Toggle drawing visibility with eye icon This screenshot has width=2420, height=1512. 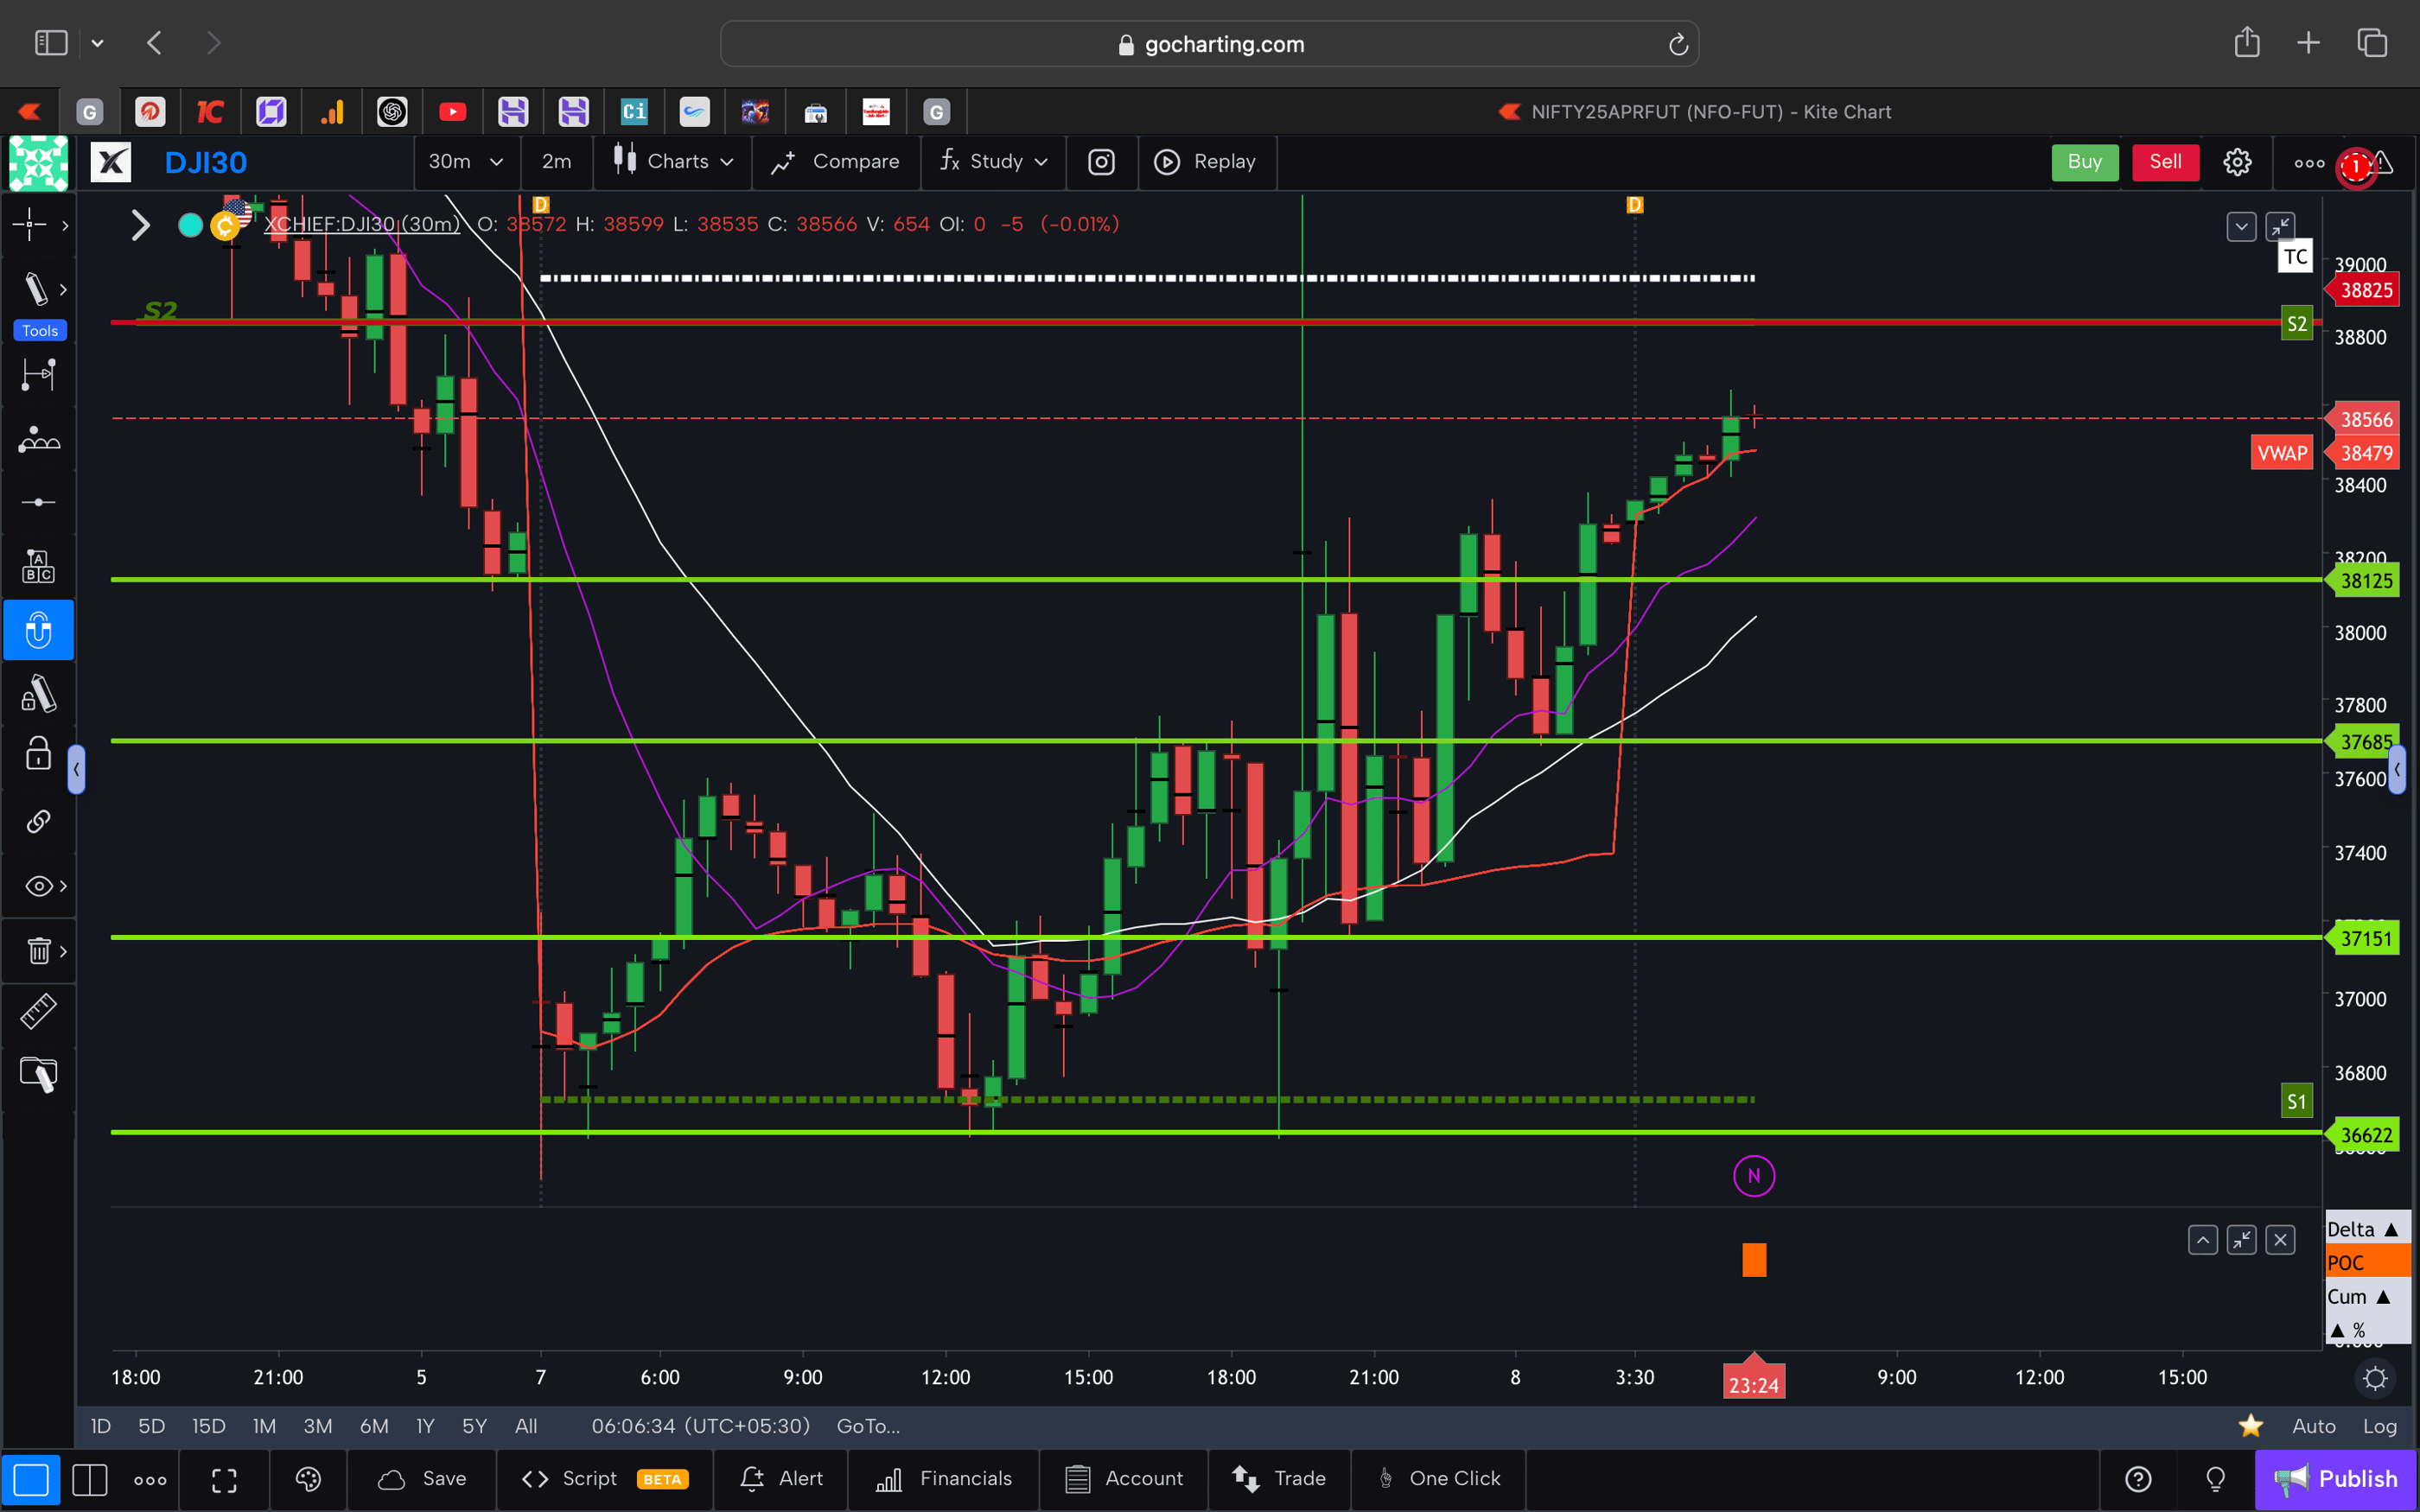[x=38, y=886]
